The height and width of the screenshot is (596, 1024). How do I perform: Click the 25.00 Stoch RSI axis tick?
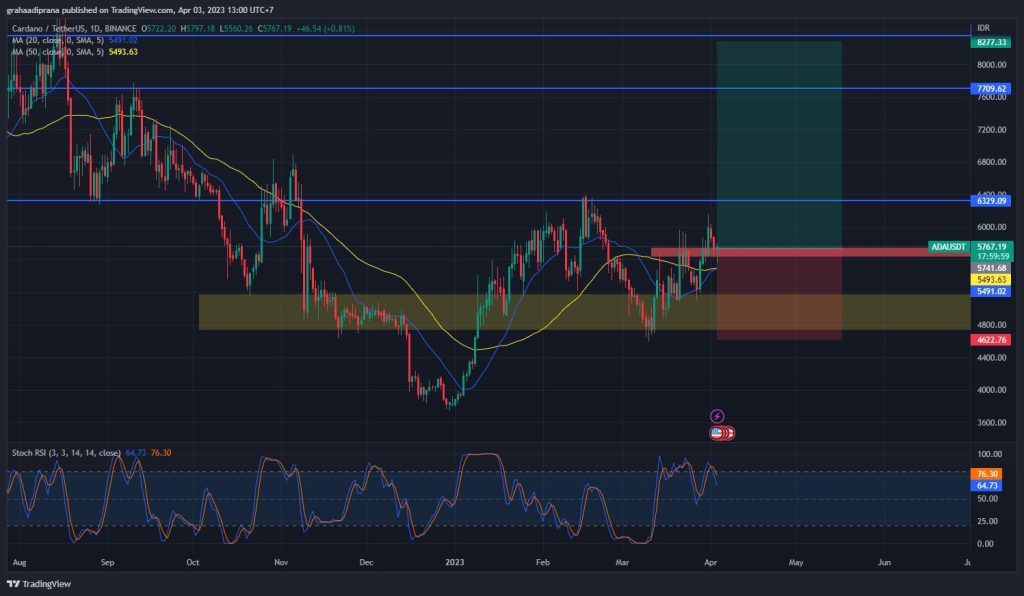coord(987,521)
